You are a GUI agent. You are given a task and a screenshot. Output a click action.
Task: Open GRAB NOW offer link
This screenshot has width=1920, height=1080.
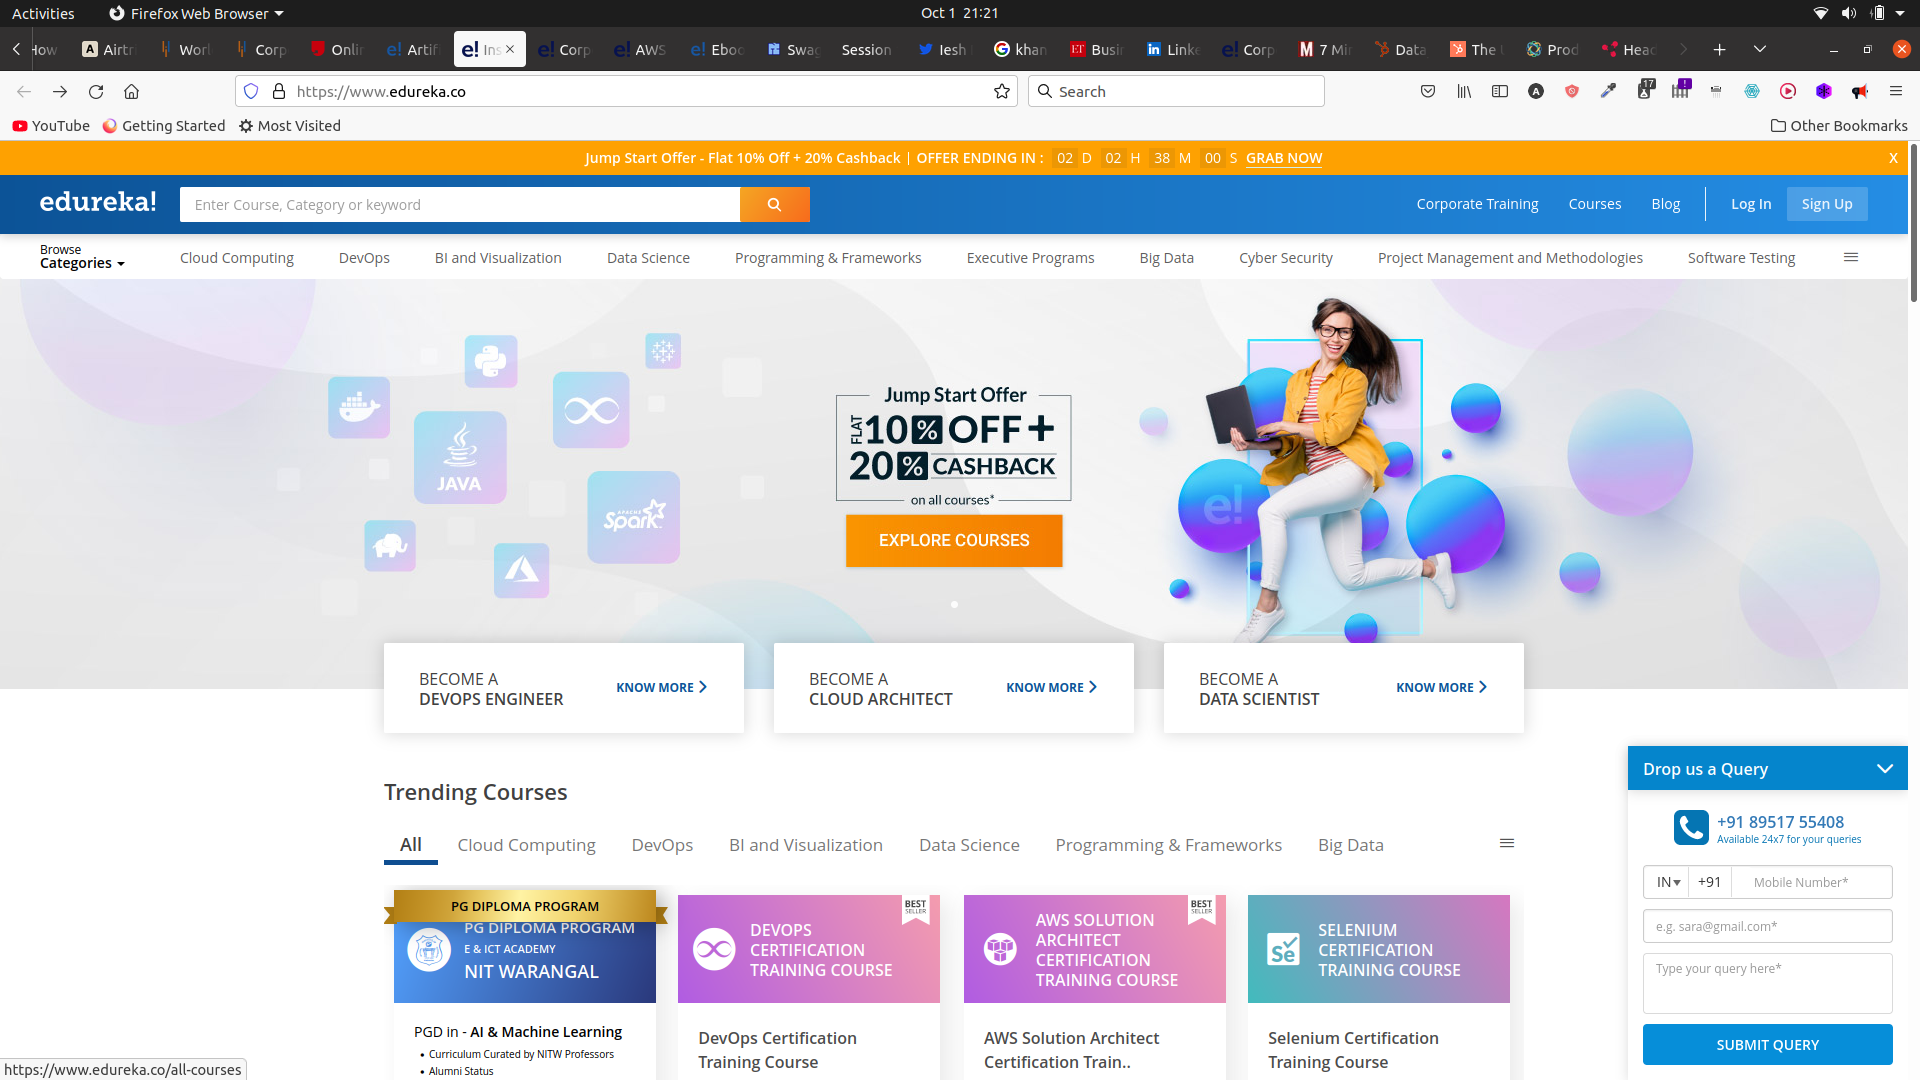coord(1284,158)
